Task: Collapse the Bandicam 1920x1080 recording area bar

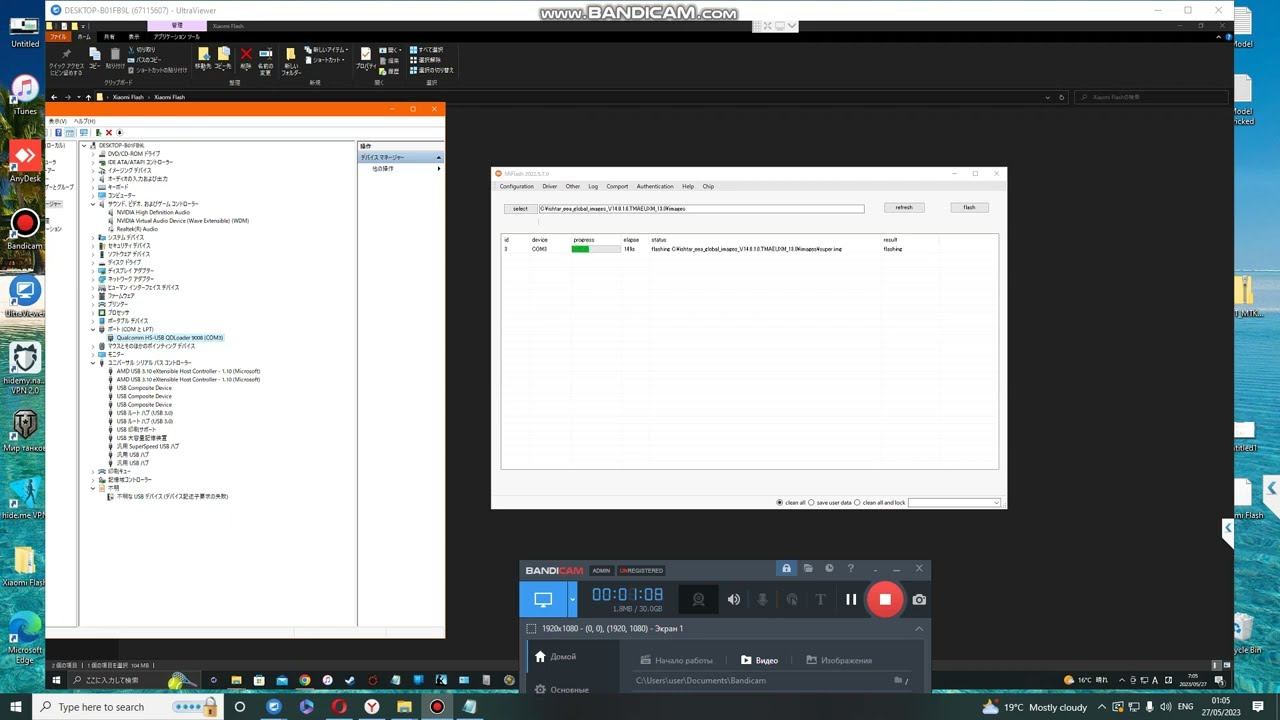Action: coord(919,628)
